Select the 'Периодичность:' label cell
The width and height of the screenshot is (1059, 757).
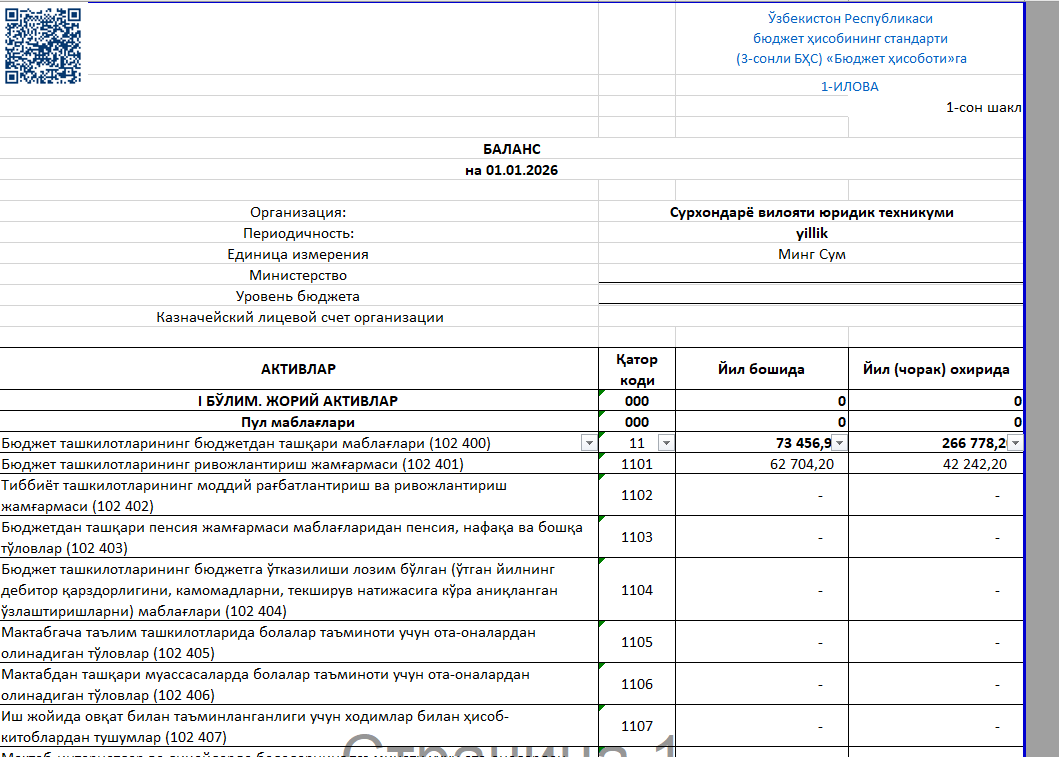click(298, 233)
